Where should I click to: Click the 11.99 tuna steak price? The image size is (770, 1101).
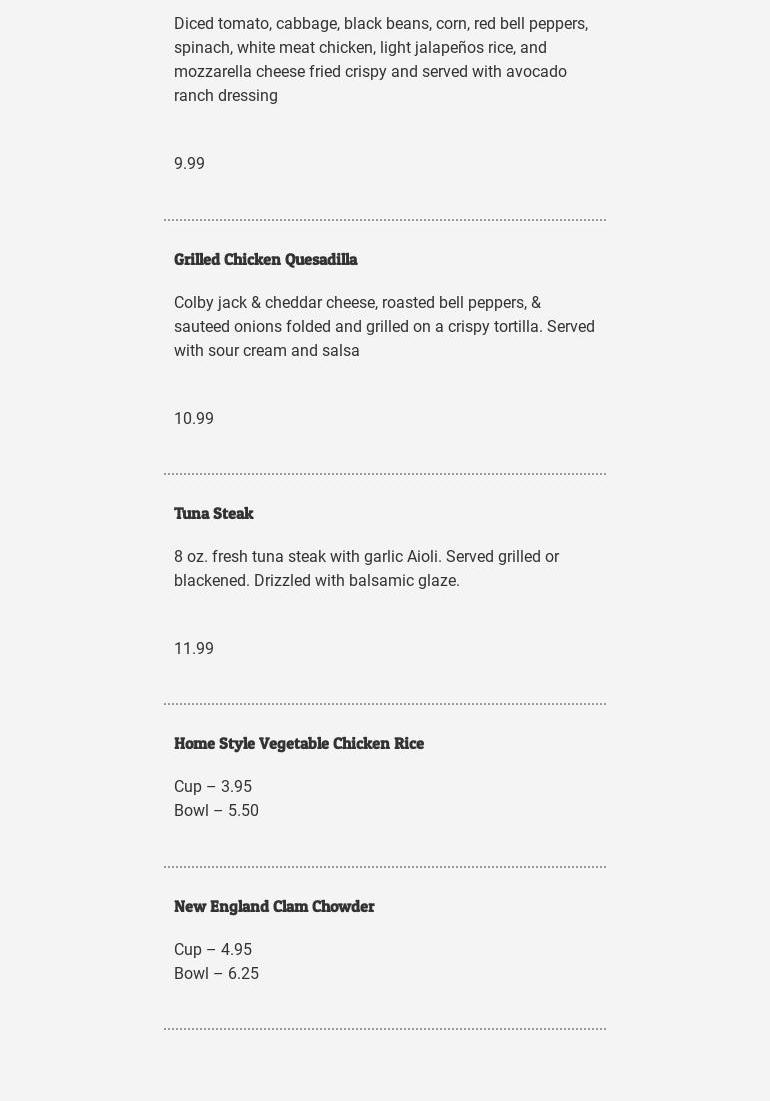[x=193, y=648]
